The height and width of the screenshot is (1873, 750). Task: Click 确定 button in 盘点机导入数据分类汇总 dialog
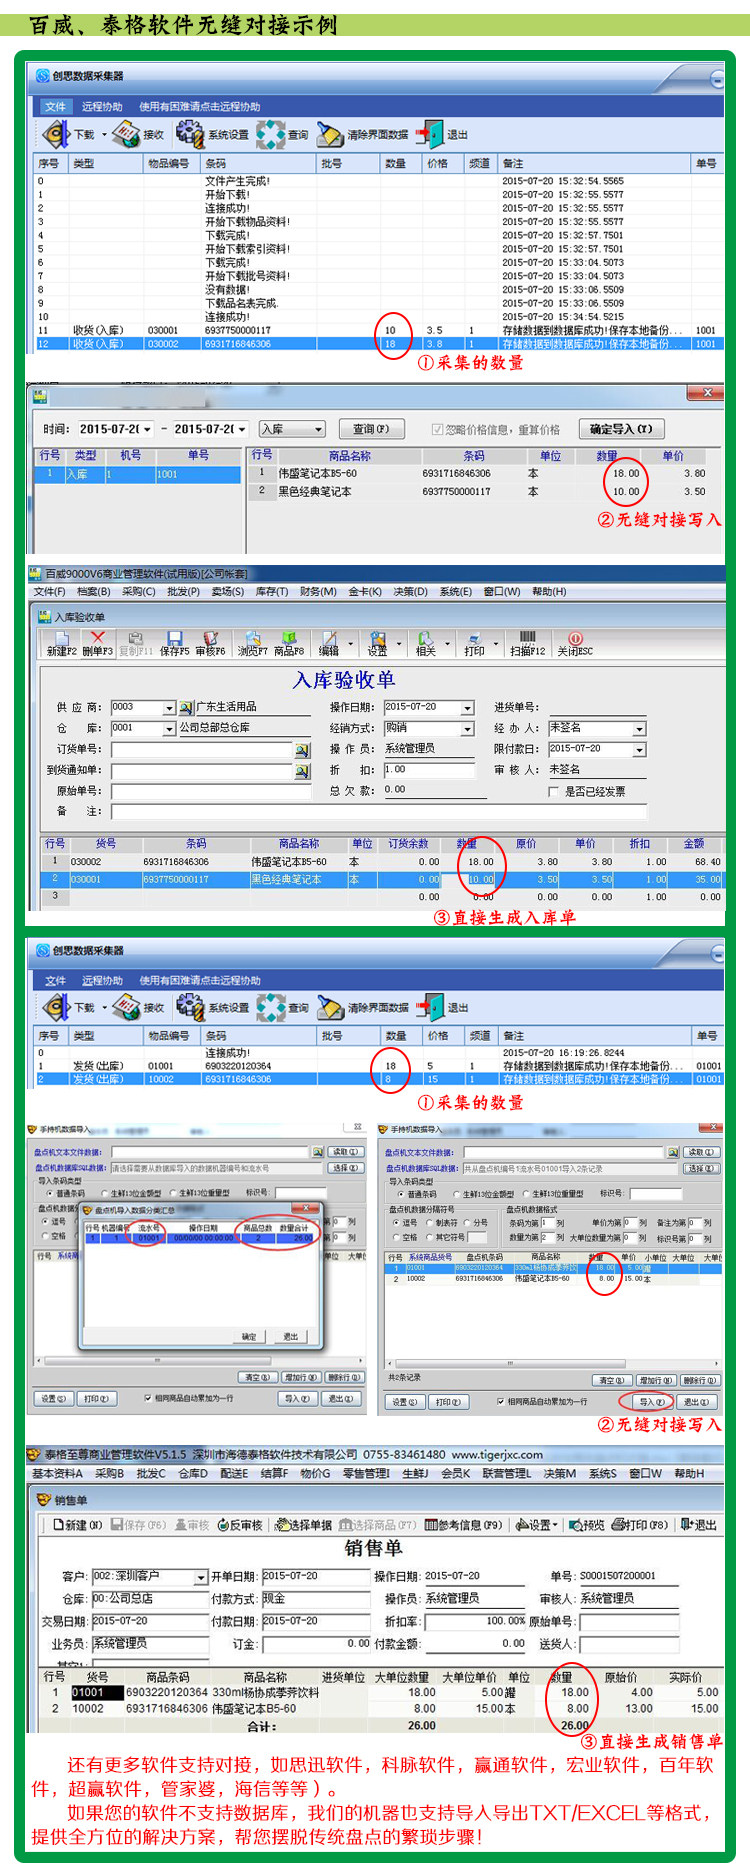(x=248, y=1336)
